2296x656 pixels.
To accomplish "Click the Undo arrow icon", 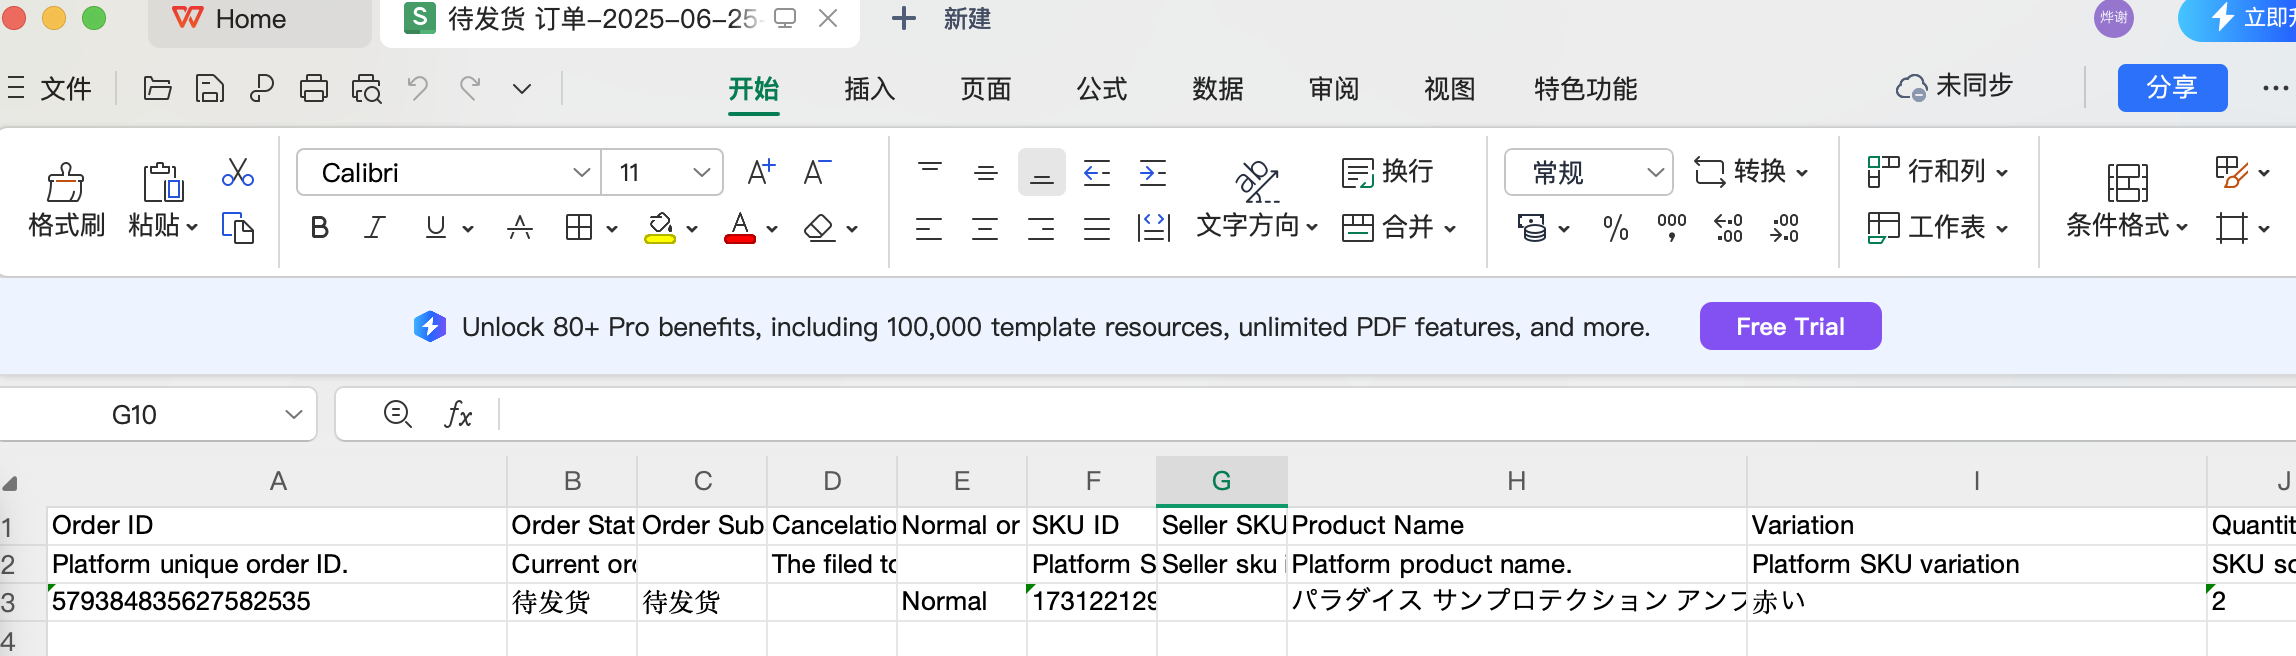I will 418,89.
